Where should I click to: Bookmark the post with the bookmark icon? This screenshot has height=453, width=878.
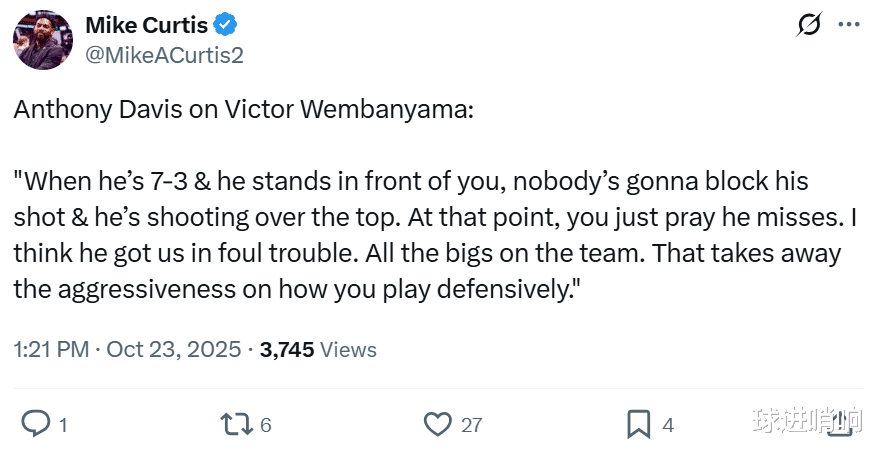coord(638,424)
